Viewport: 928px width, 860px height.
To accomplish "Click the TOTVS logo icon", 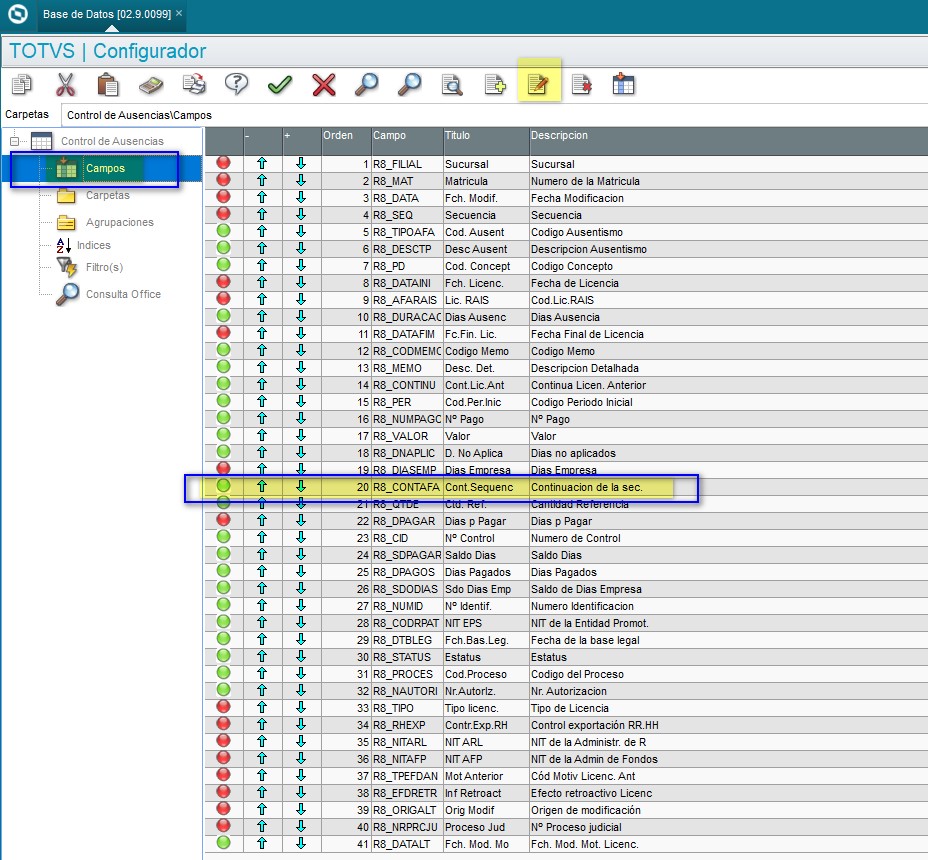I will [18, 14].
